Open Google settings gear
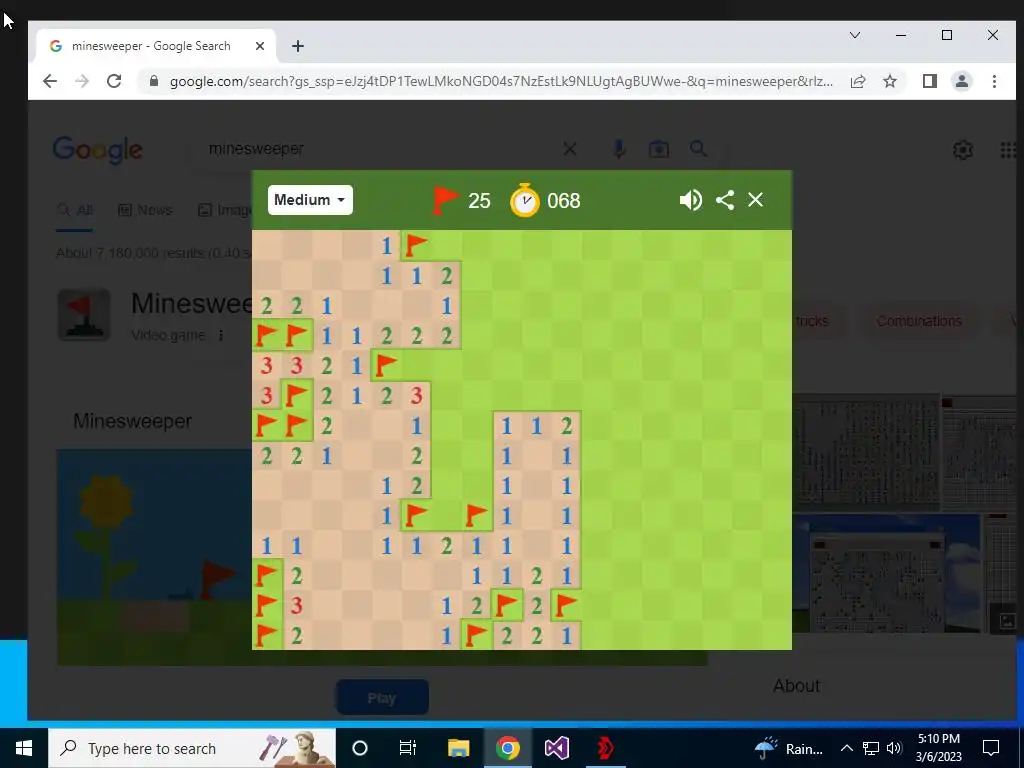This screenshot has width=1024, height=768. pyautogui.click(x=963, y=150)
